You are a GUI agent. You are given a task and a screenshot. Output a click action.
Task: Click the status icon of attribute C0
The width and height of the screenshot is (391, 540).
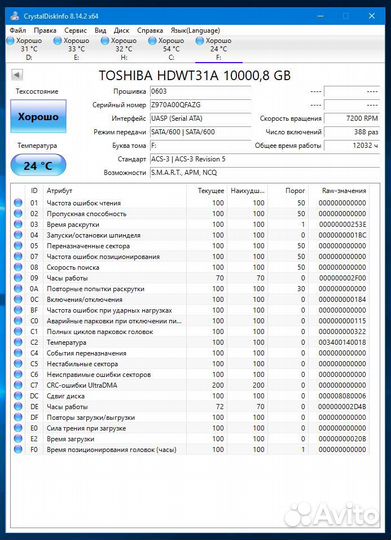pos(18,321)
